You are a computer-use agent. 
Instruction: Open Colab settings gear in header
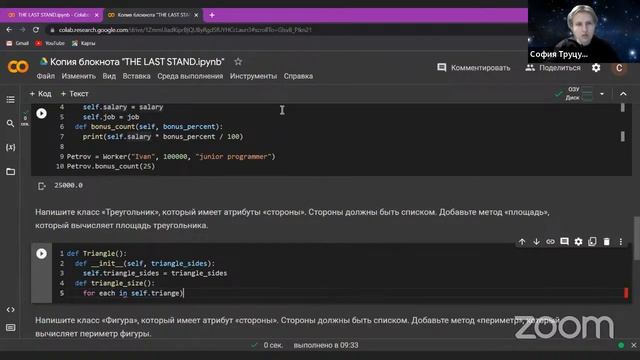click(596, 68)
